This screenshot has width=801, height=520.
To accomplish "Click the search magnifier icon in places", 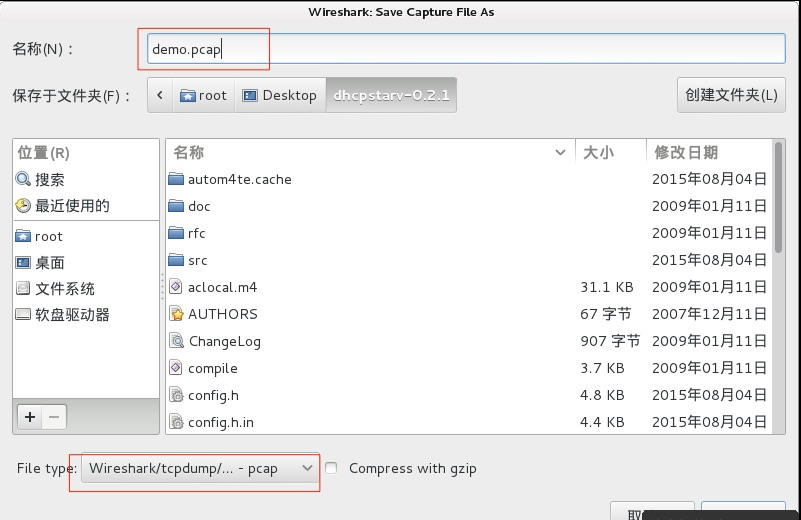I will coord(23,179).
